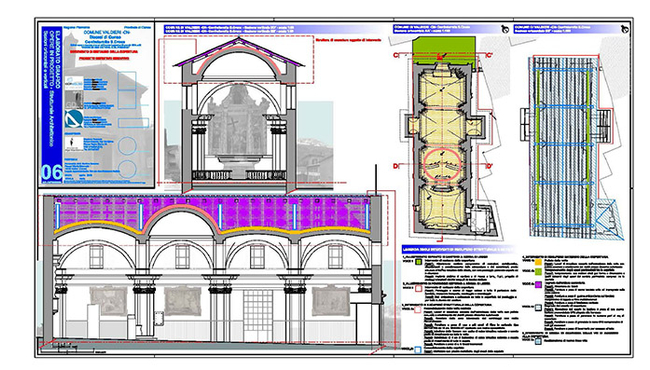The image size is (650, 370).
Task: Click the blue outlined box at the legend's bottom left
Action: click(x=418, y=350)
